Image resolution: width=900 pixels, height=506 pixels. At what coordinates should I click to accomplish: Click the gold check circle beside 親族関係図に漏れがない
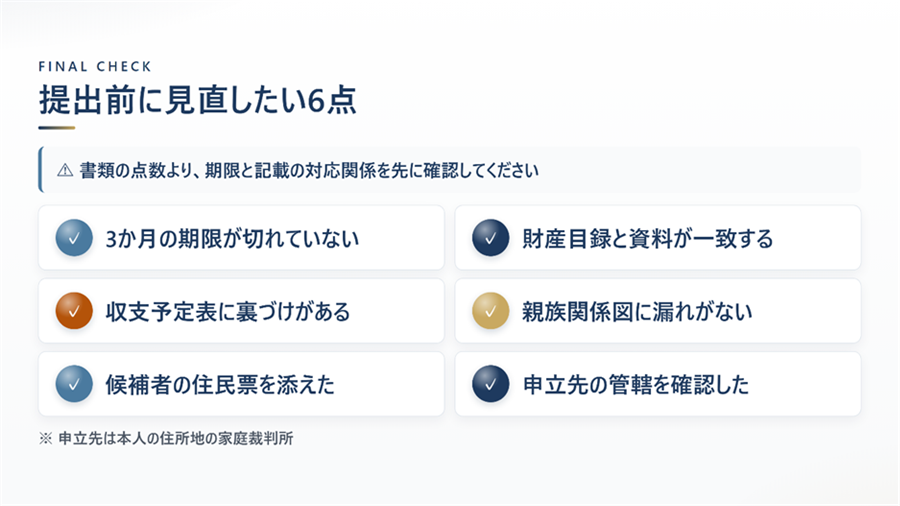[x=491, y=311]
